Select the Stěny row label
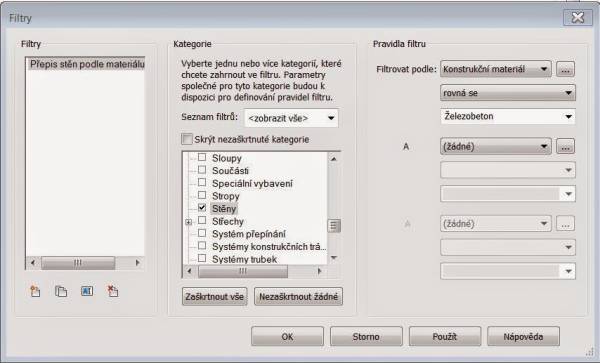The width and height of the screenshot is (600, 363). [x=224, y=209]
